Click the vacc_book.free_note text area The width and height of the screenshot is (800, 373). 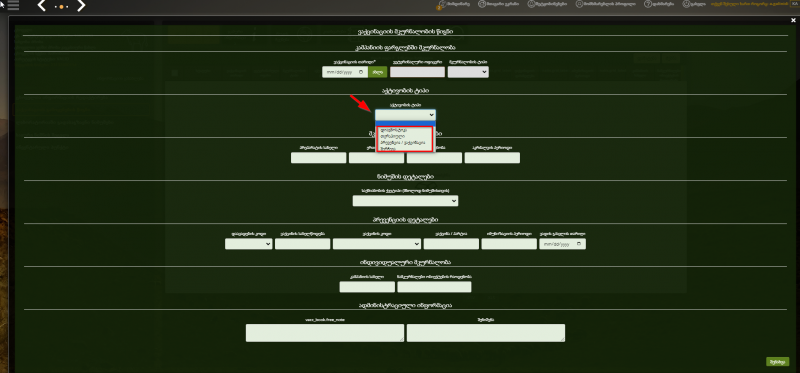click(x=324, y=333)
